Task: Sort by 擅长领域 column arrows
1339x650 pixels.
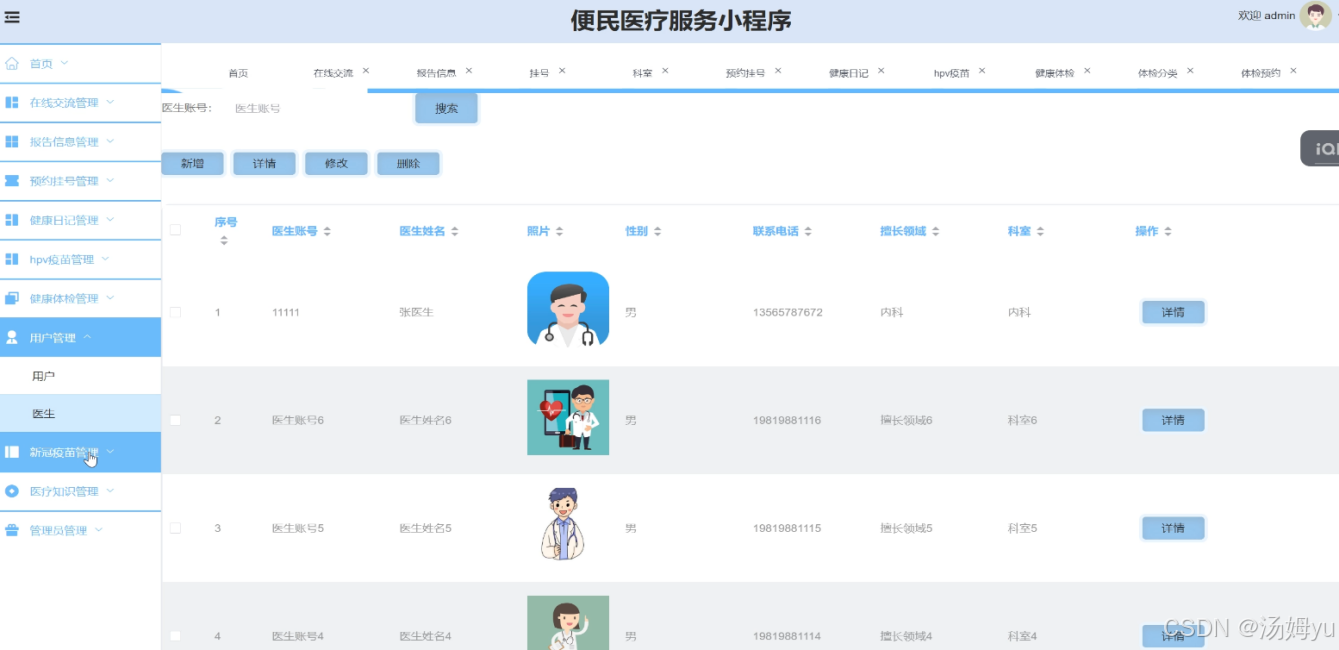Action: pos(936,231)
